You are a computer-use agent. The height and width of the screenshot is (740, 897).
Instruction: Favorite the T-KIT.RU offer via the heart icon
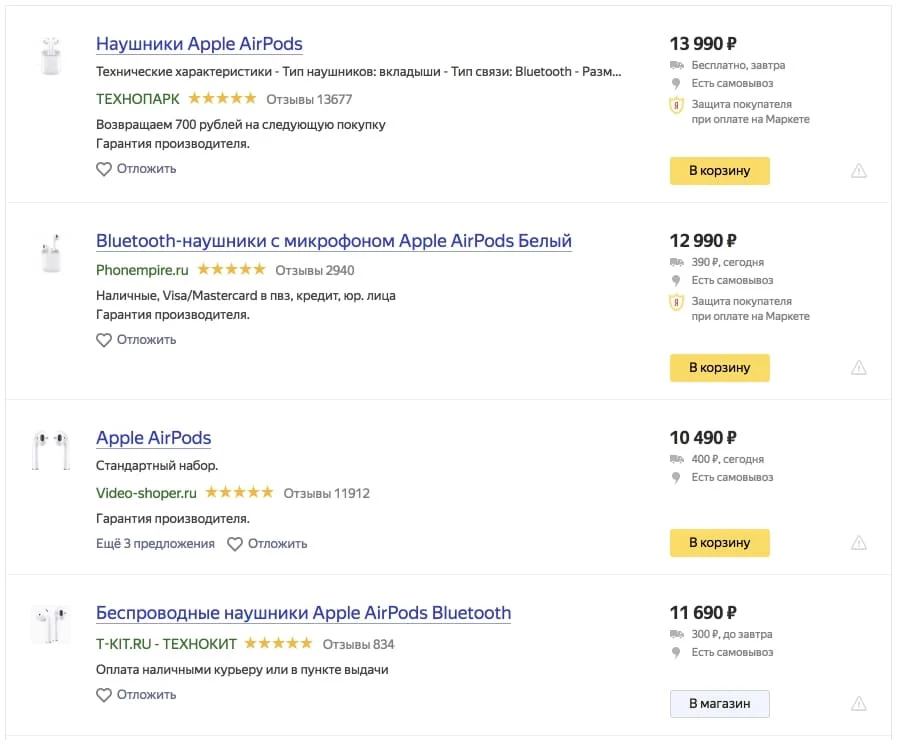point(104,695)
